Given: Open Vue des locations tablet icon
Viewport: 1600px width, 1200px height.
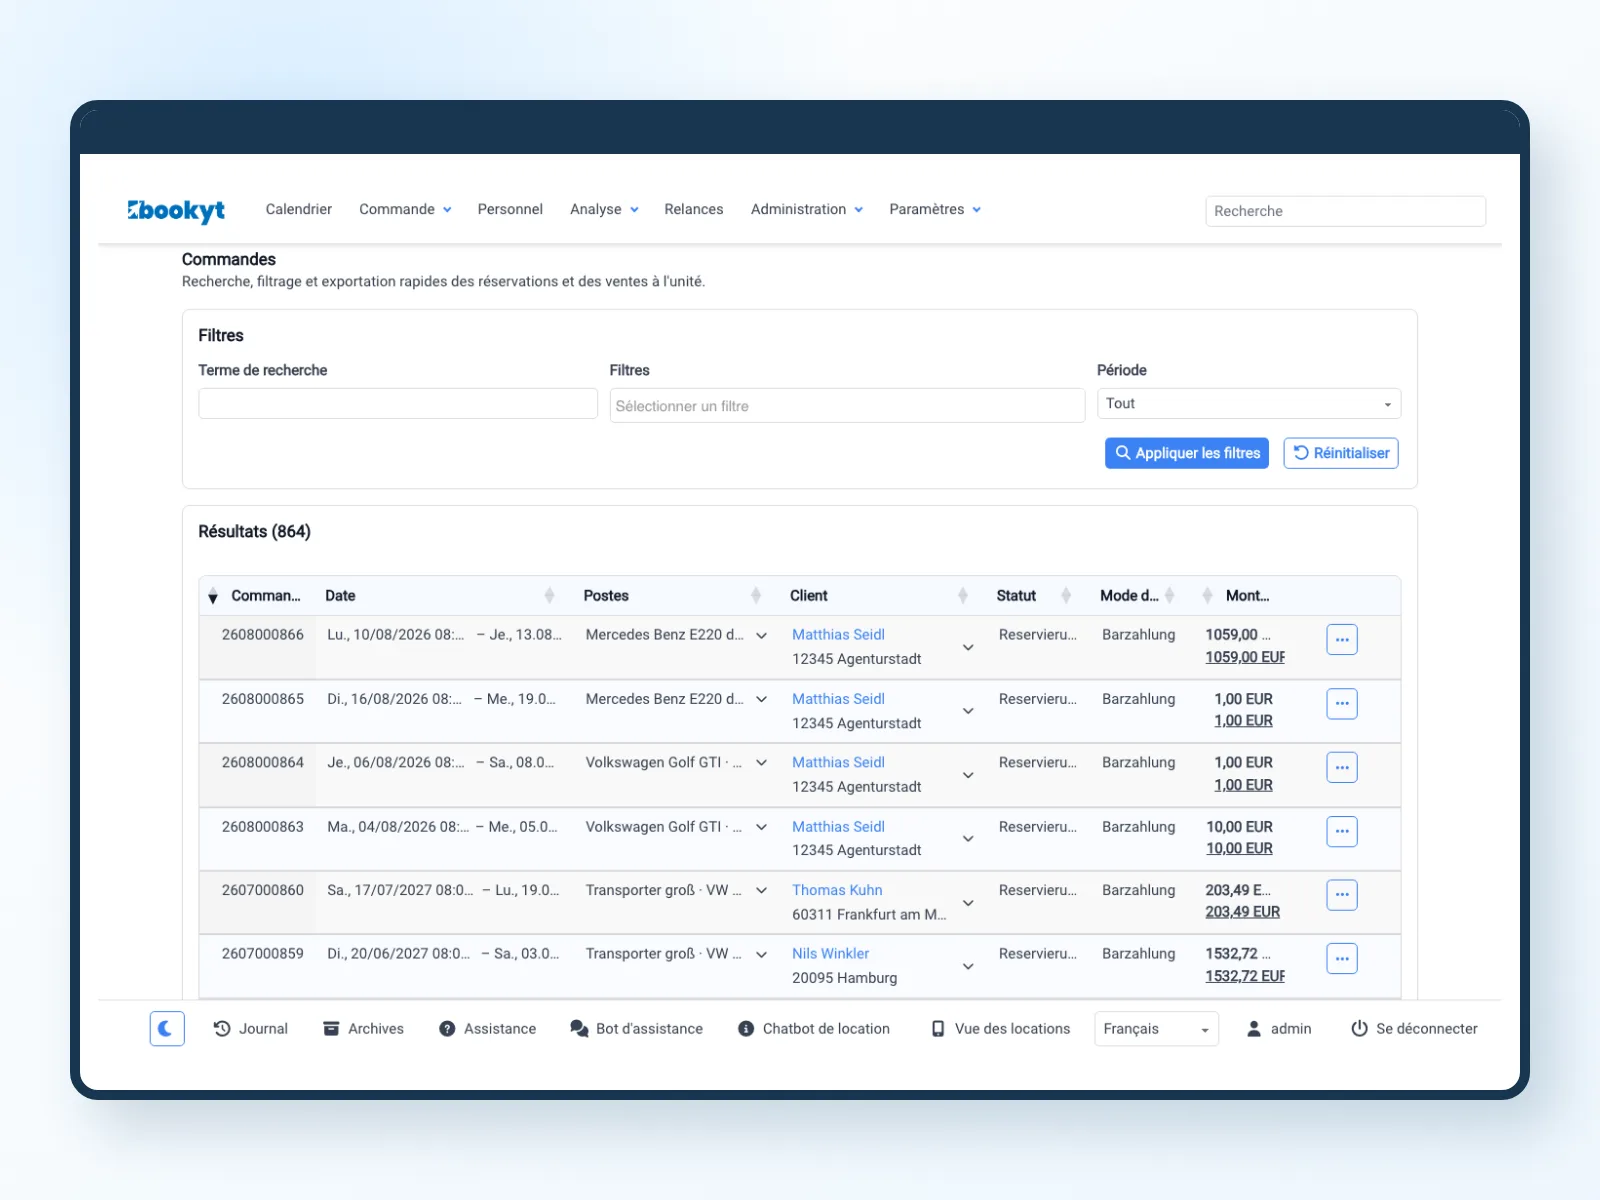Looking at the screenshot, I should click(x=938, y=1028).
